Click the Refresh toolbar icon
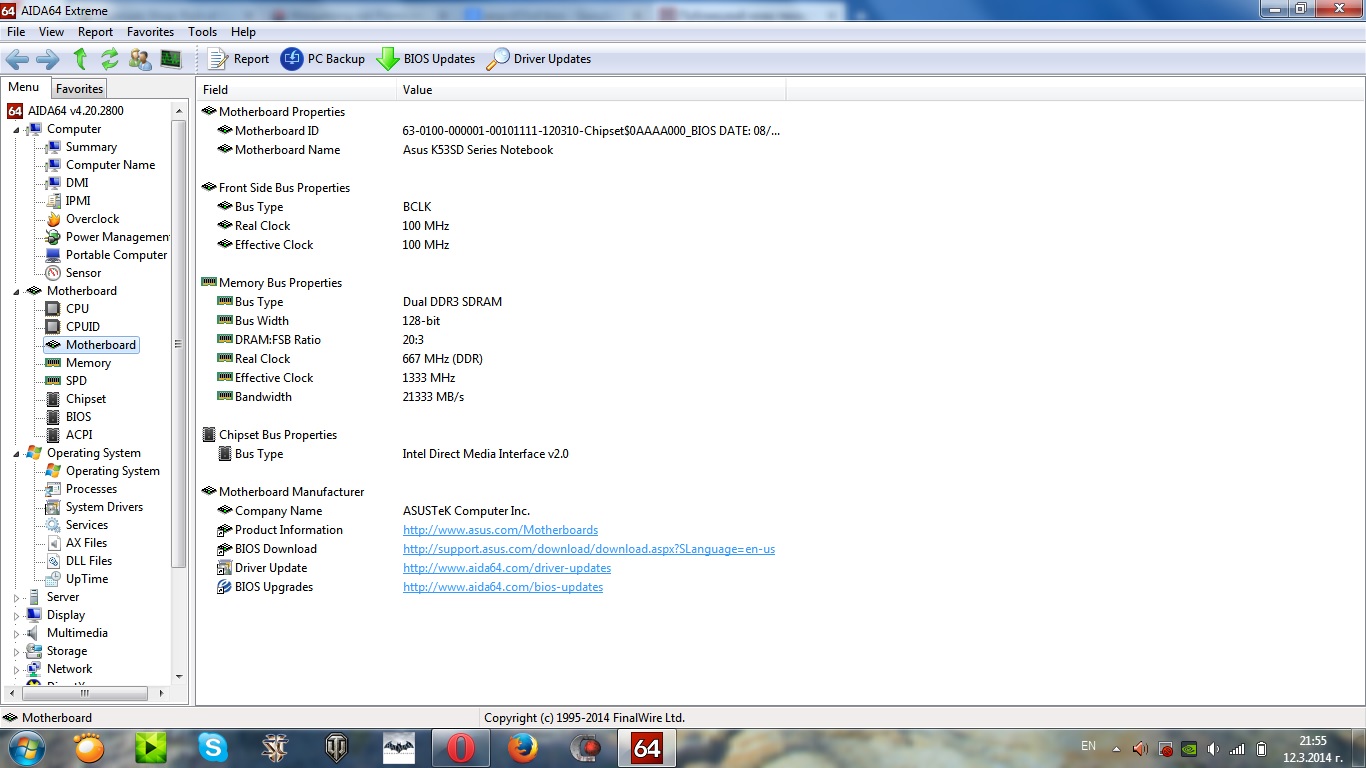This screenshot has height=768, width=1366. [110, 59]
